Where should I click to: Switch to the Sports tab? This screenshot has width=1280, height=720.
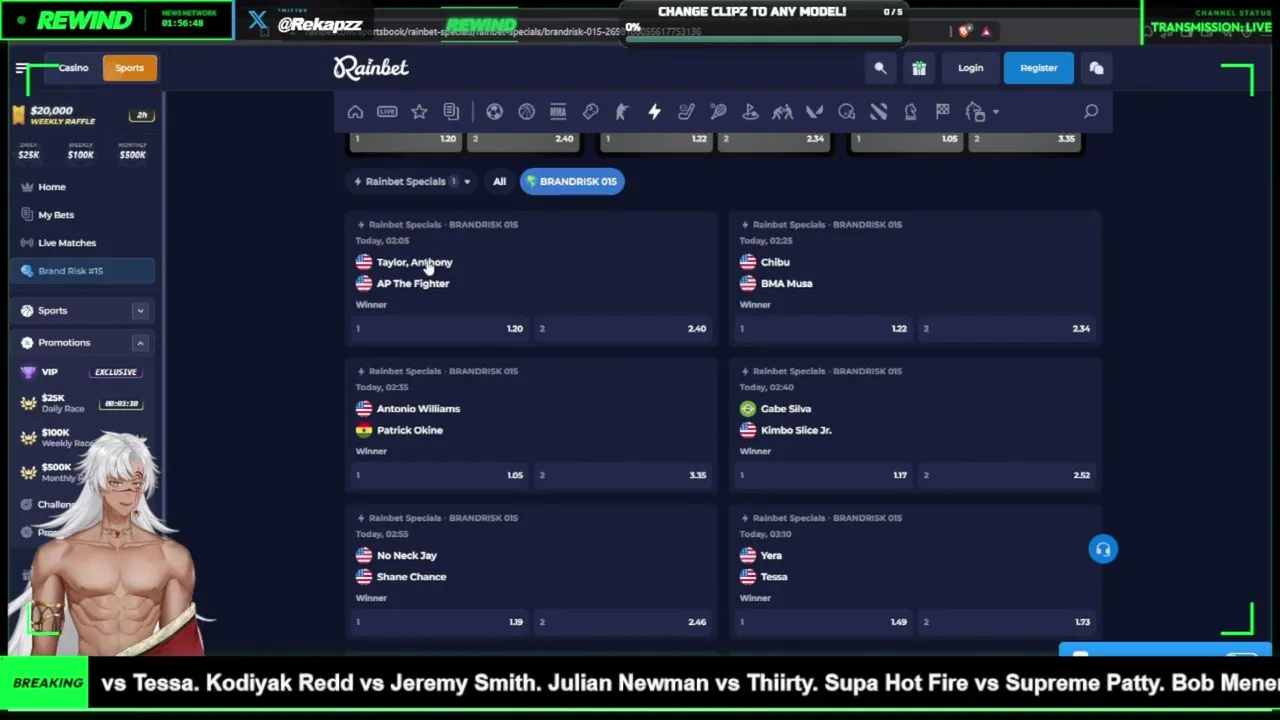pos(129,68)
